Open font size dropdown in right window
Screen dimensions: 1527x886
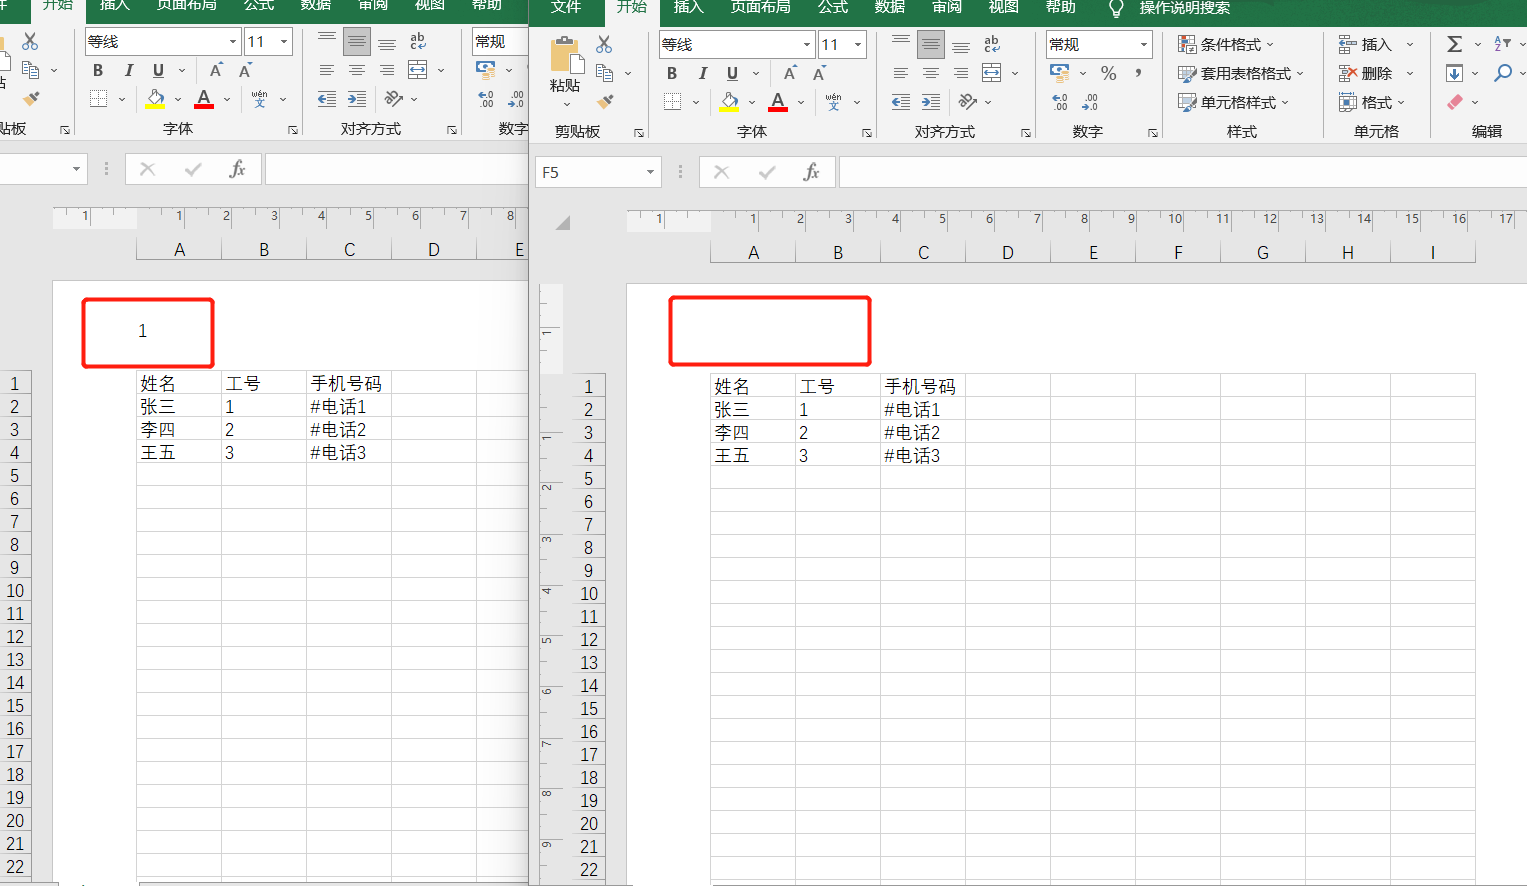pyautogui.click(x=858, y=45)
